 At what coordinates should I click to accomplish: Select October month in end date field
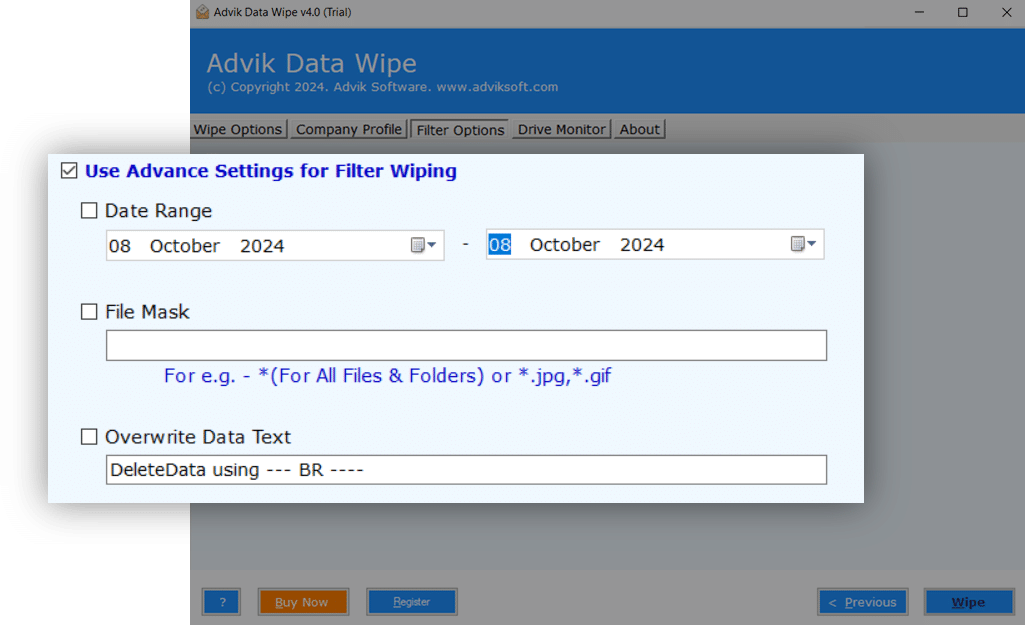(x=564, y=245)
